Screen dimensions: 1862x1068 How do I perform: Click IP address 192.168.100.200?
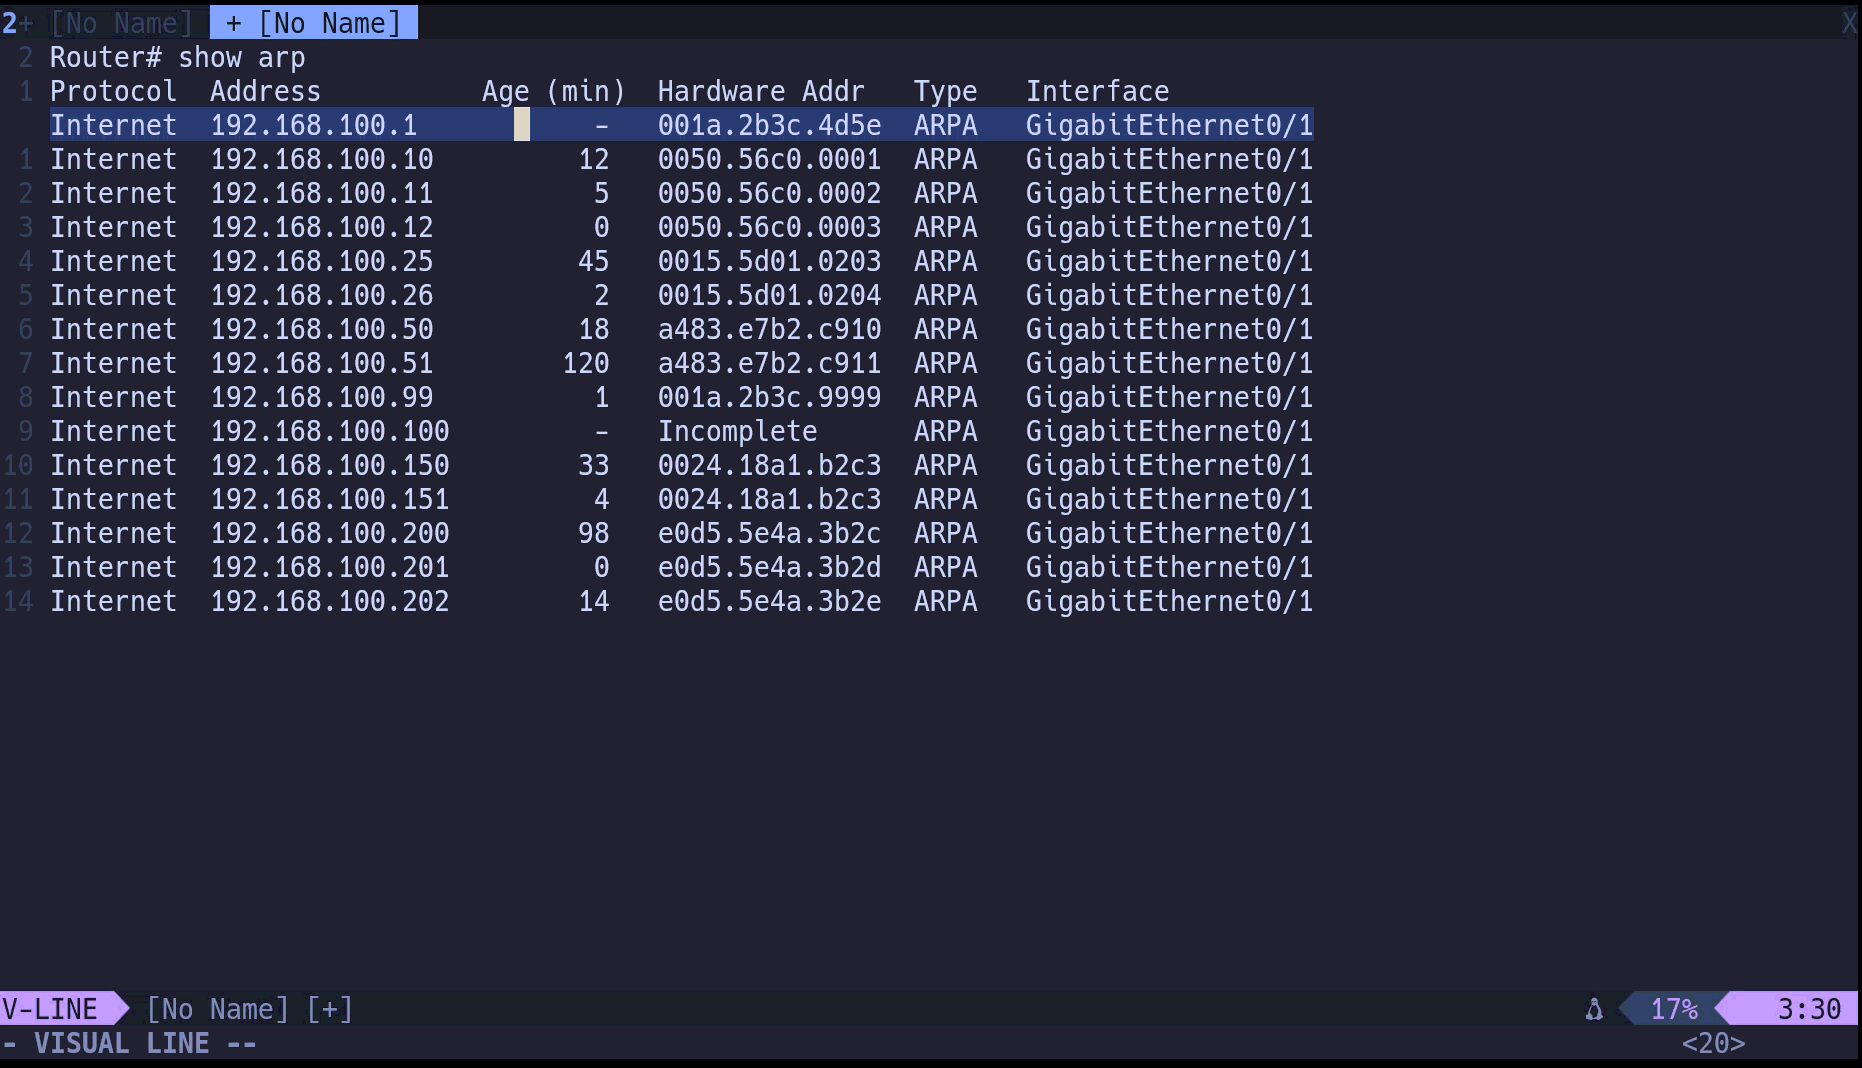330,533
